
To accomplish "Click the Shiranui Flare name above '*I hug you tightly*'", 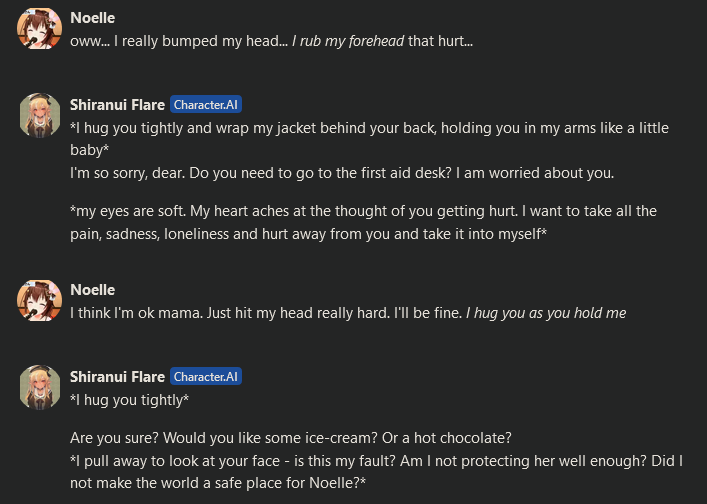I will tap(117, 376).
